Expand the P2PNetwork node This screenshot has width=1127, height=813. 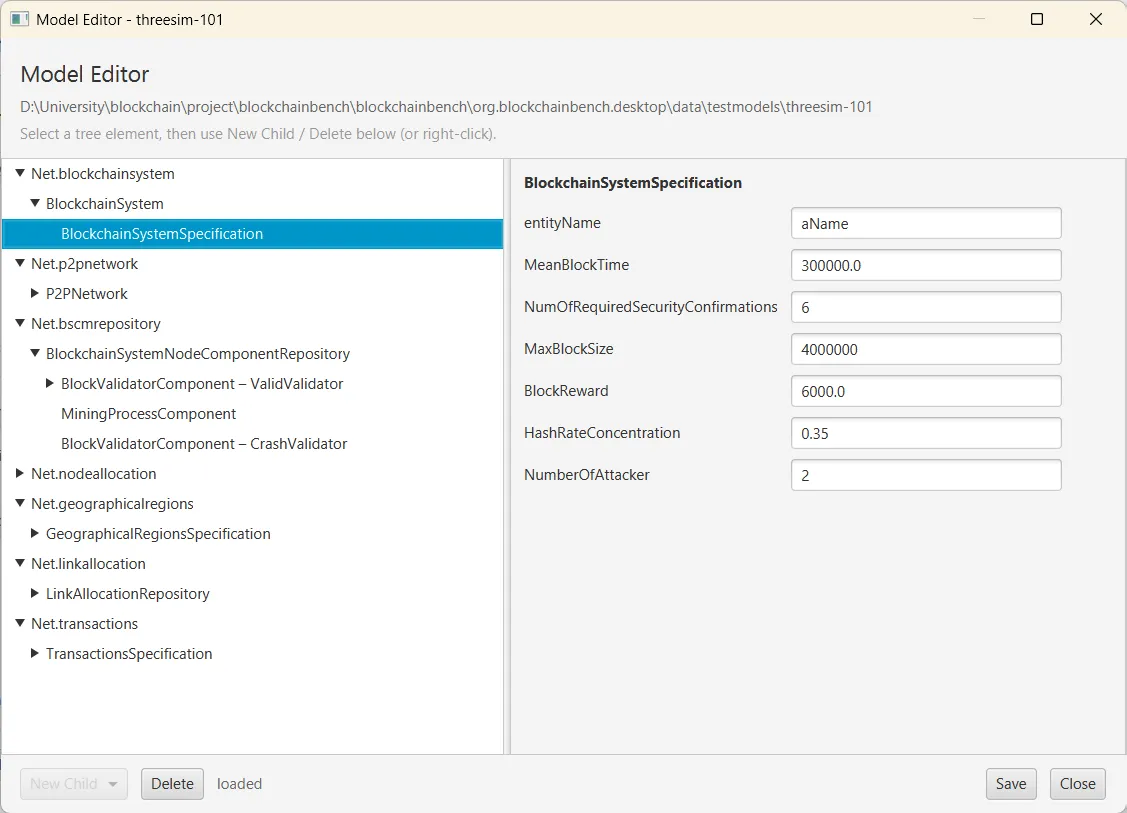point(34,293)
